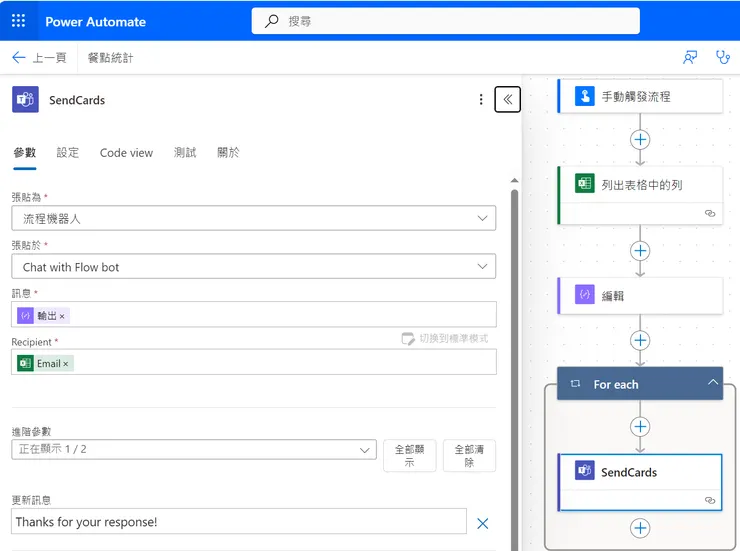Image resolution: width=740 pixels, height=551 pixels.
Task: Click the Power Automate home title
Action: tap(95, 22)
